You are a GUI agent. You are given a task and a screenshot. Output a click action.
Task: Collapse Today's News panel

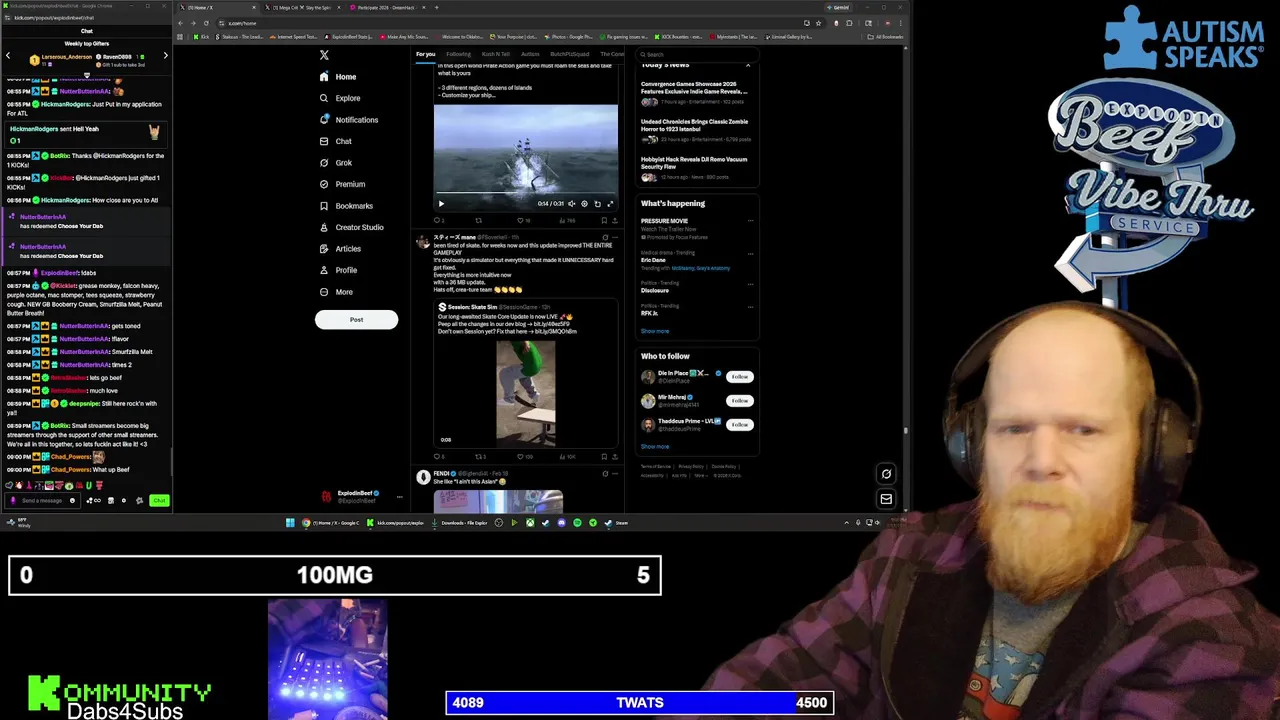click(x=748, y=65)
